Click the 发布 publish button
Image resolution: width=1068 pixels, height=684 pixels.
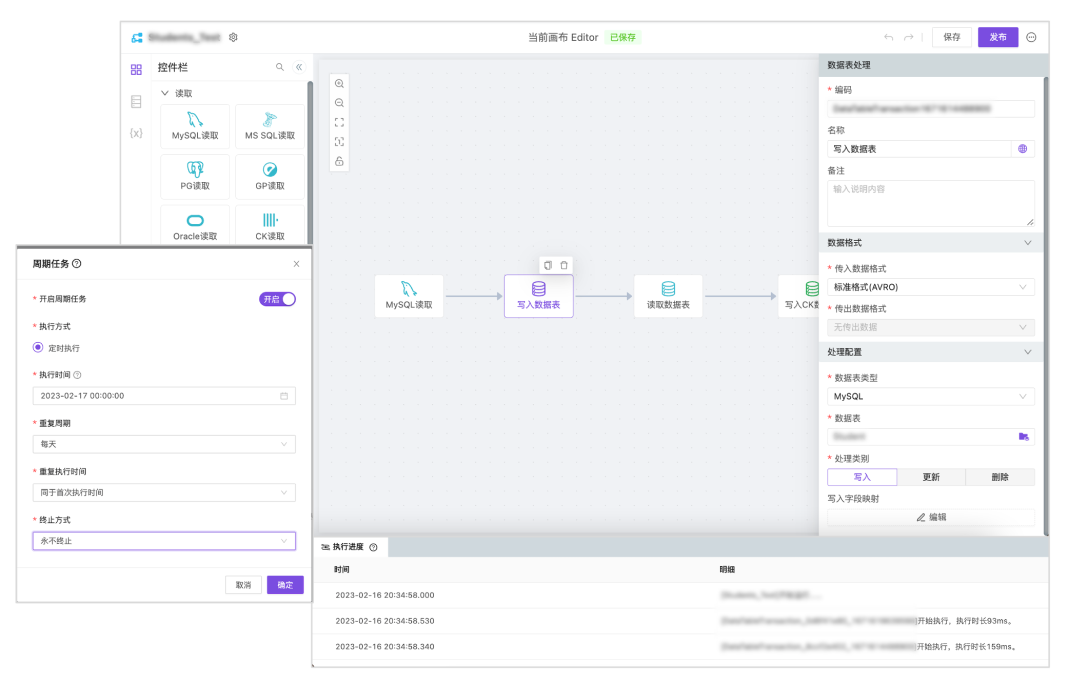point(997,37)
